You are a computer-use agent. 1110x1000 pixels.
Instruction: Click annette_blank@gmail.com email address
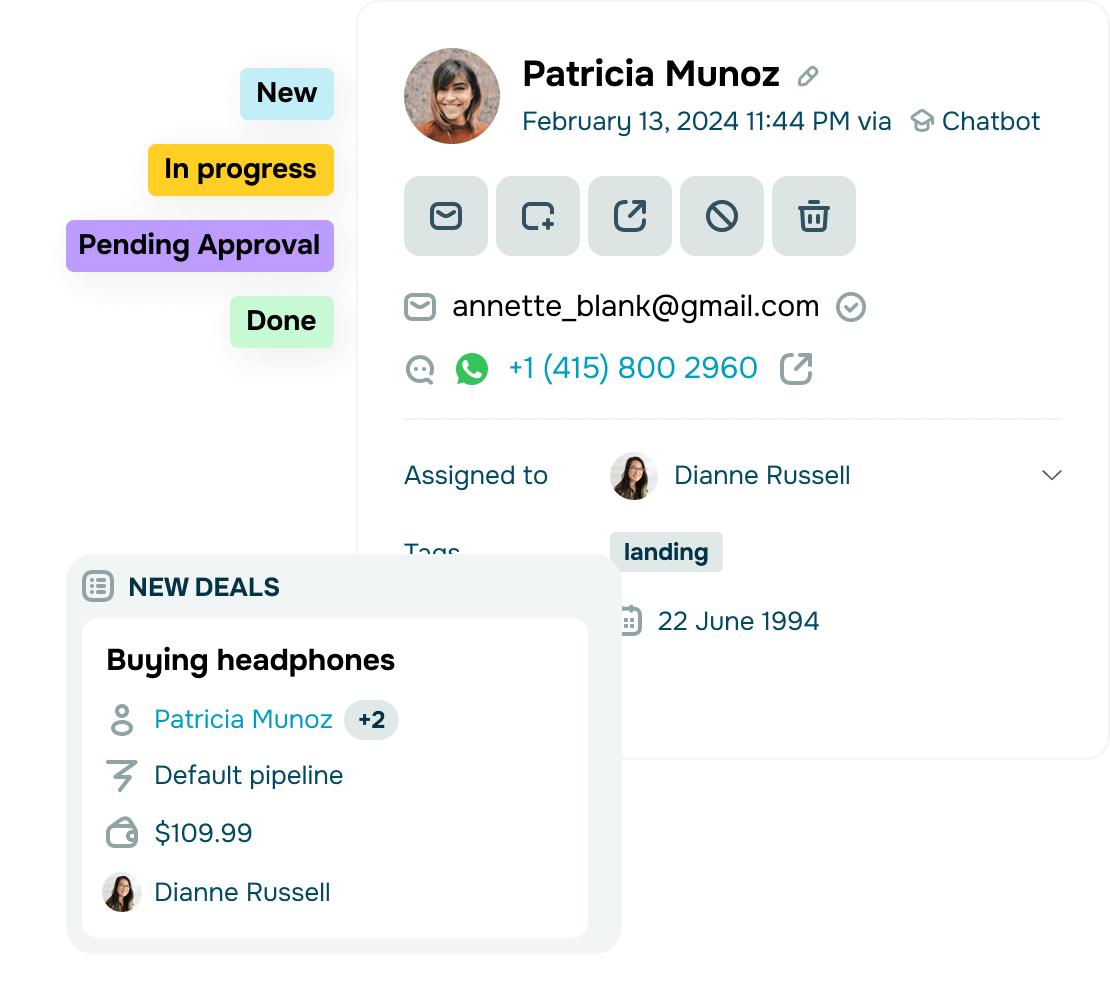[x=636, y=307]
